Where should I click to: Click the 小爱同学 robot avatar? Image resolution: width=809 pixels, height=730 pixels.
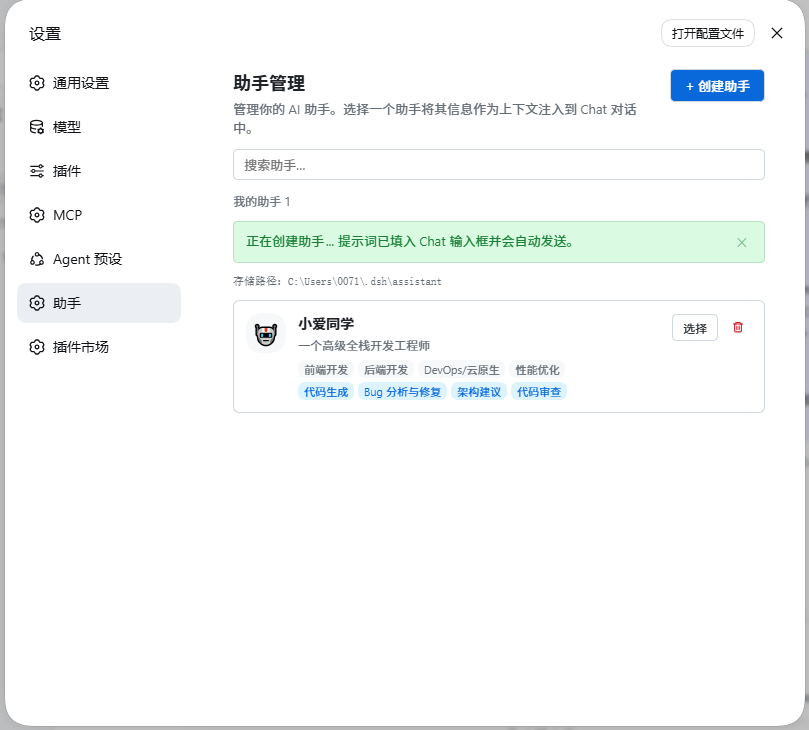(266, 334)
